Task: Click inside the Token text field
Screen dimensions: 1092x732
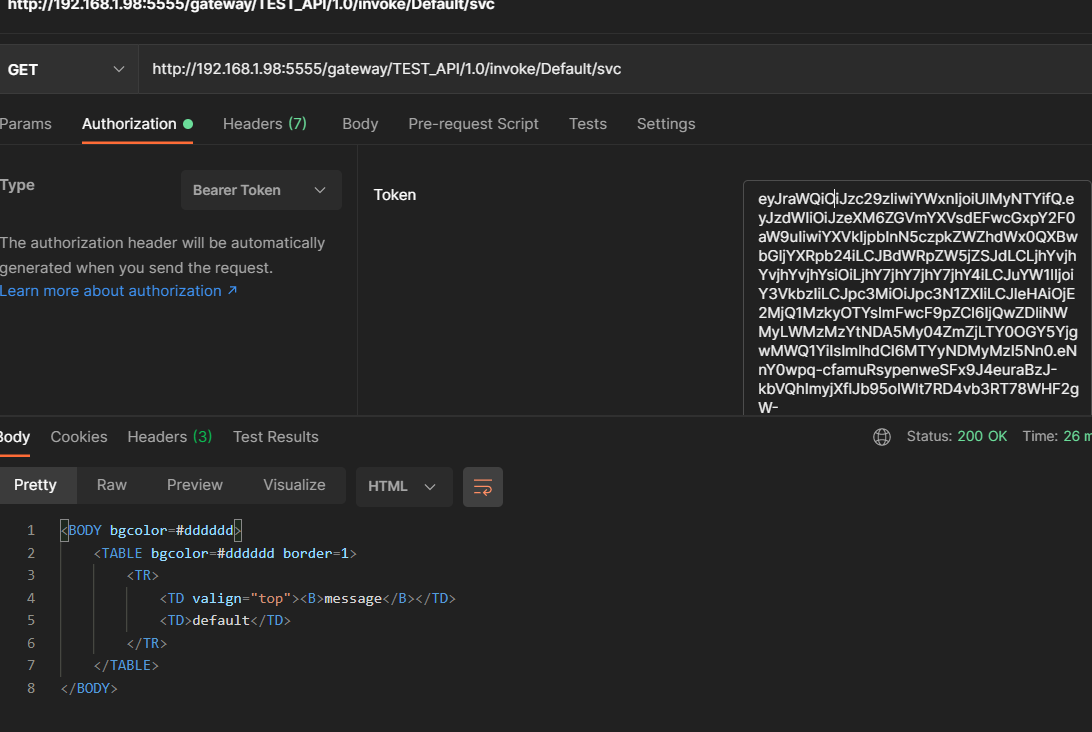Action: [x=916, y=300]
